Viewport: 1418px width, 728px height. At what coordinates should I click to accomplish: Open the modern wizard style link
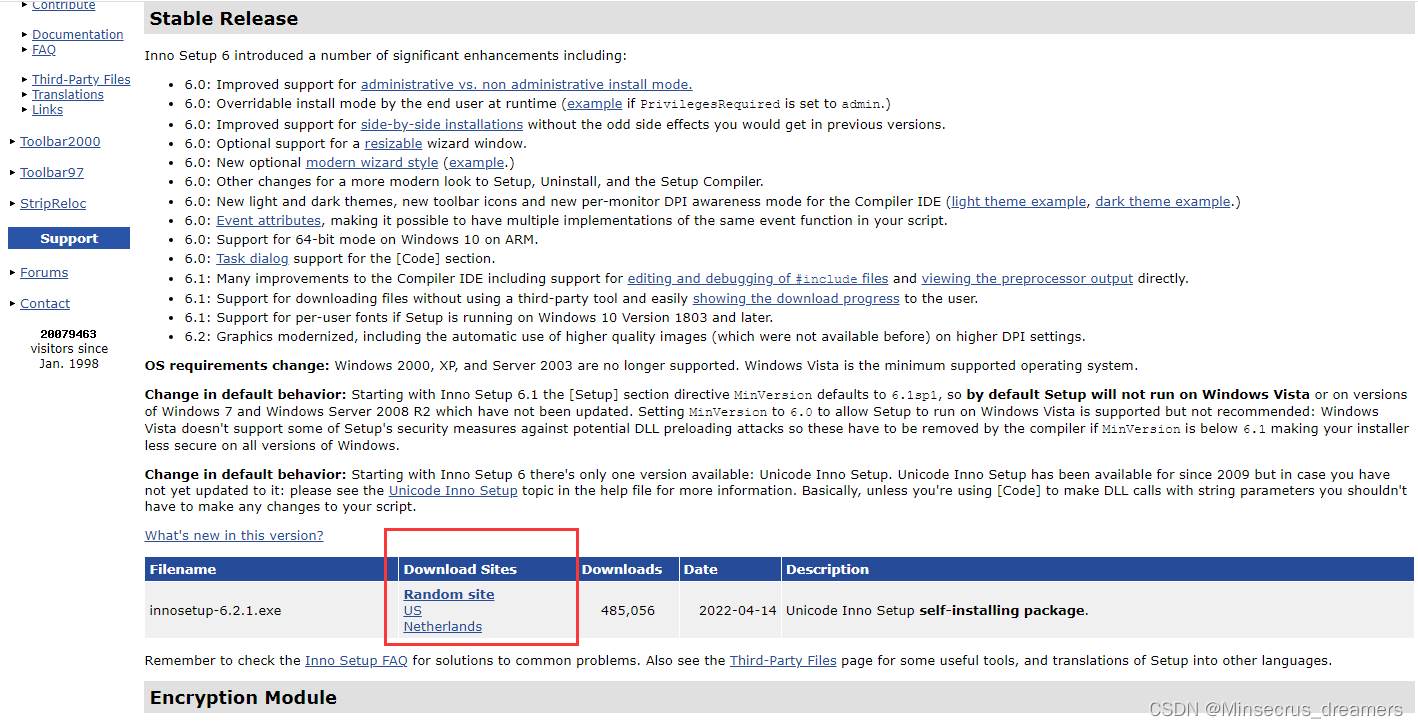pos(372,162)
